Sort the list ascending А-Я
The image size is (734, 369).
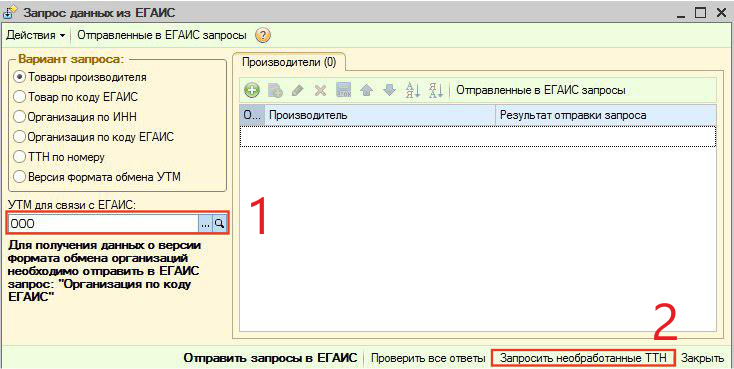[412, 90]
